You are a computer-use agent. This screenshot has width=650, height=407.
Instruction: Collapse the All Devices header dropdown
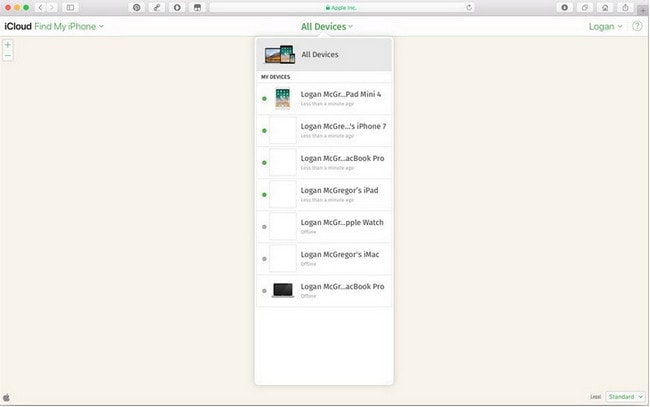pos(327,27)
